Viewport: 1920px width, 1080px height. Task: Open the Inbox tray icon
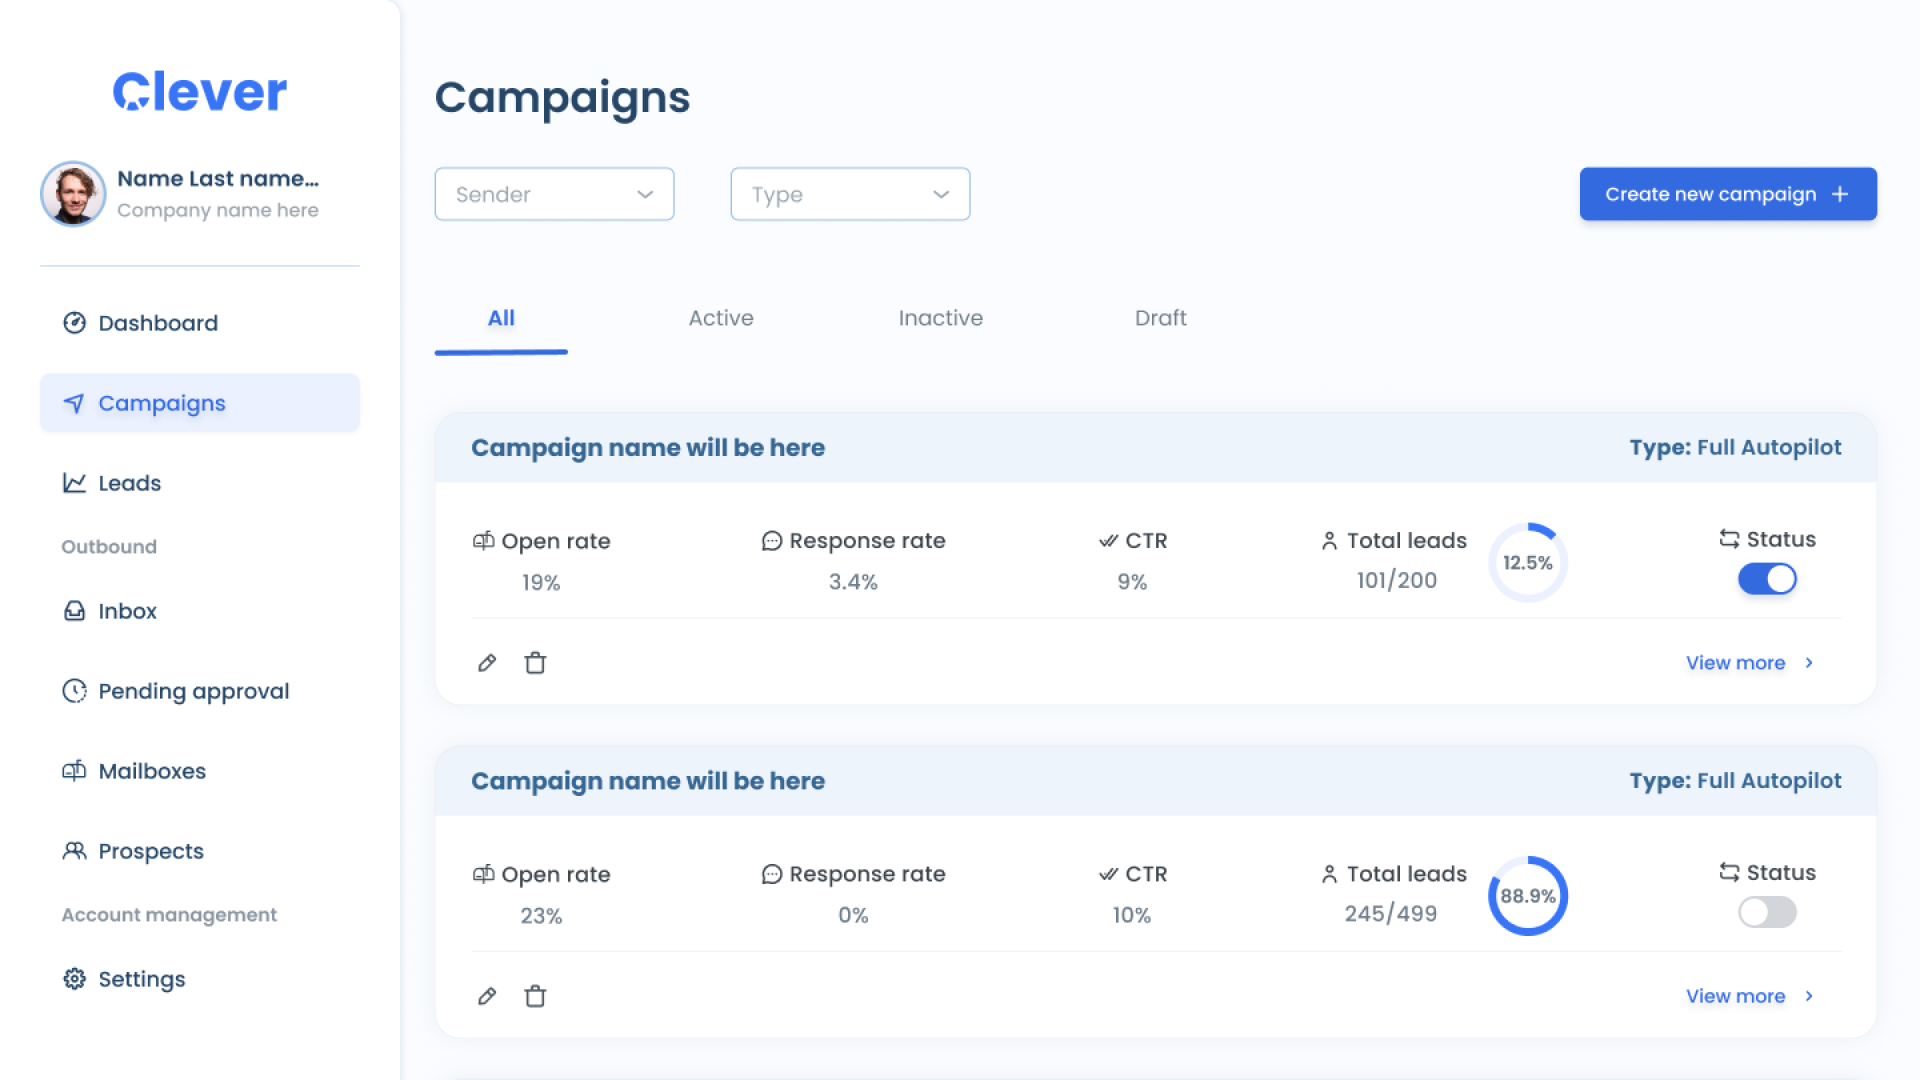coord(74,611)
